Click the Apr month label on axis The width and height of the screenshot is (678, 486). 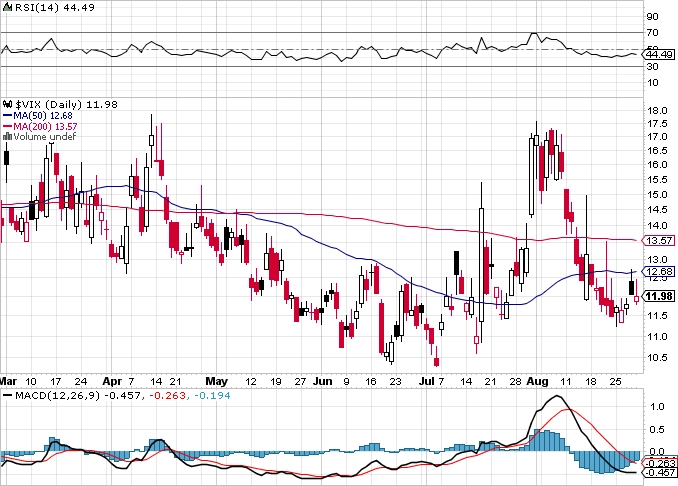point(112,381)
